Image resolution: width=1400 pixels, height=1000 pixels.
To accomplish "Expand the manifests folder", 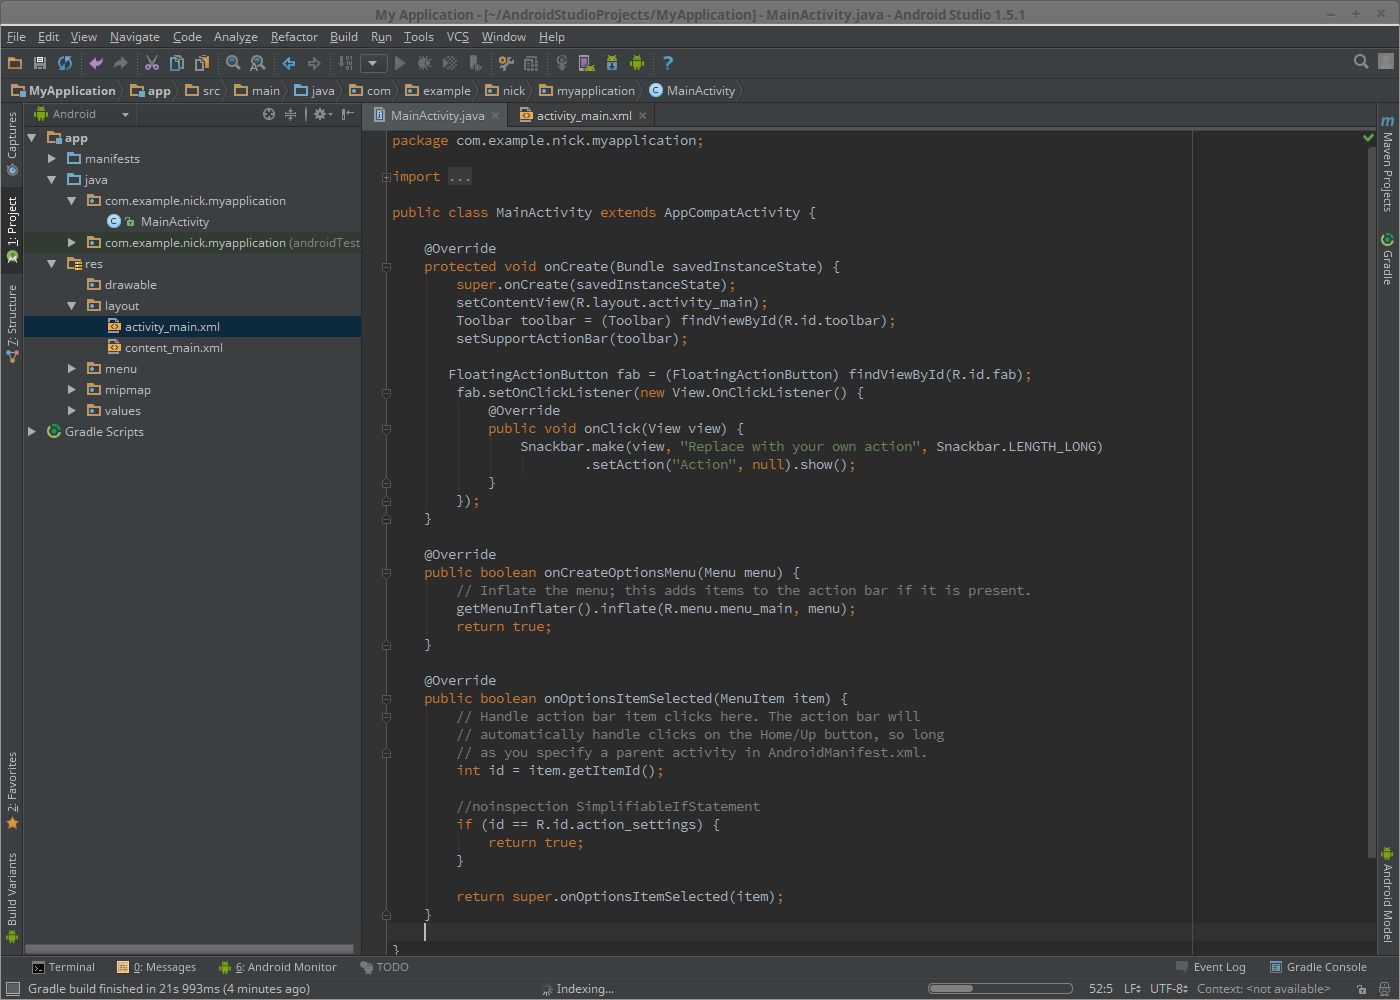I will pos(52,159).
